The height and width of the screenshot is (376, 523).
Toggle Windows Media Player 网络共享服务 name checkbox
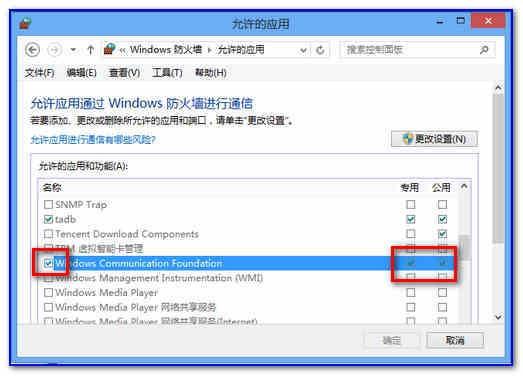coord(48,307)
